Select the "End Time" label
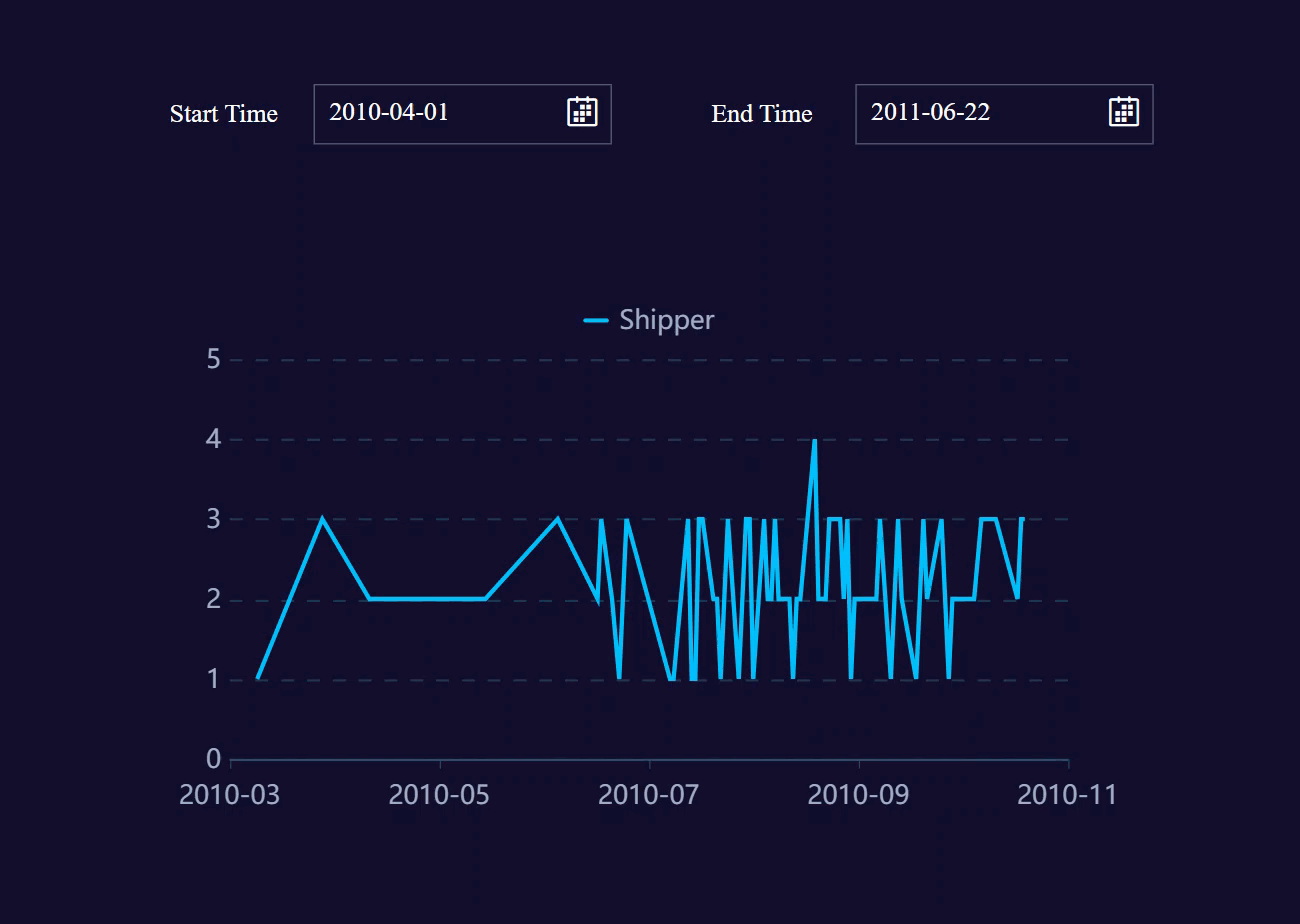This screenshot has height=924, width=1300. click(x=762, y=114)
